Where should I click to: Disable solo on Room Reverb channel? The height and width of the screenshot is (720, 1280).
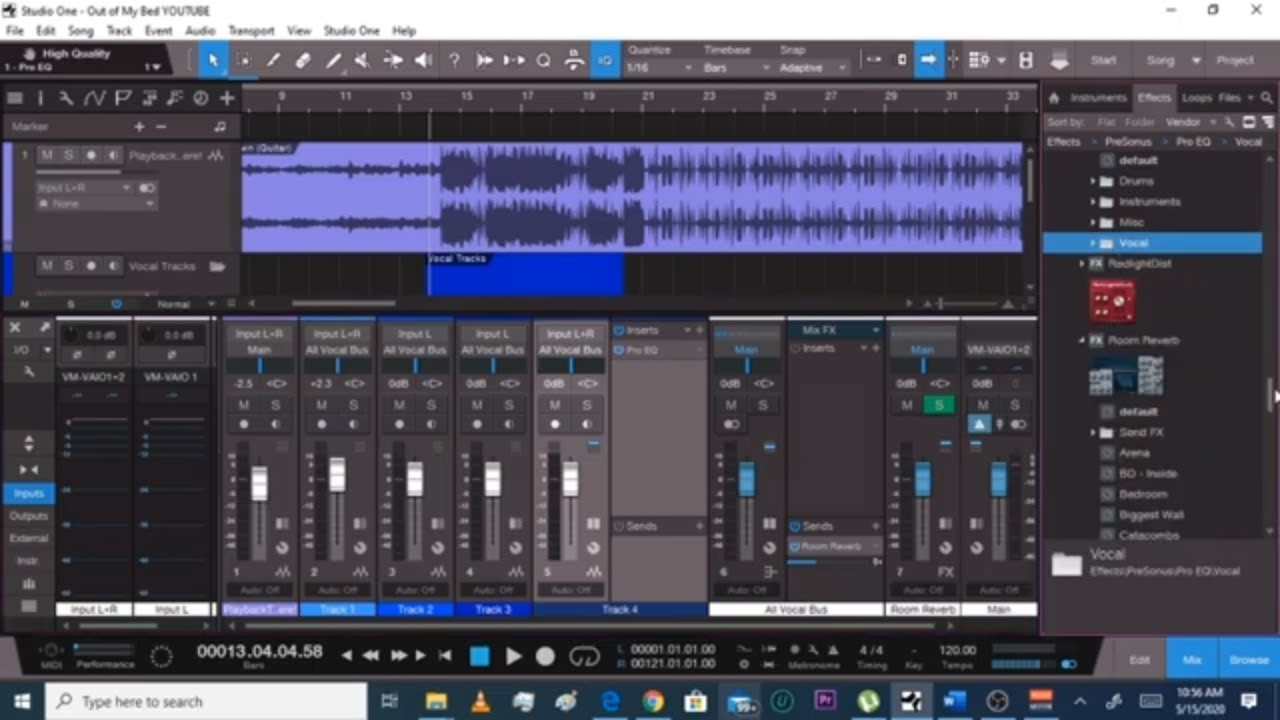[x=939, y=405]
